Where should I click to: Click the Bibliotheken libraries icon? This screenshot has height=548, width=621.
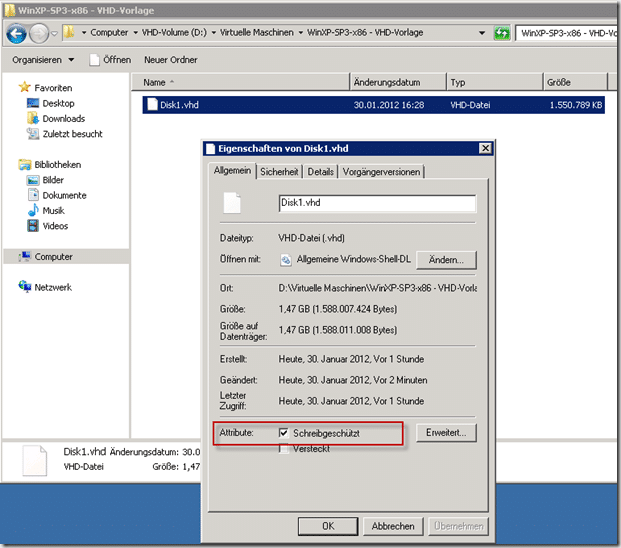tap(25, 164)
